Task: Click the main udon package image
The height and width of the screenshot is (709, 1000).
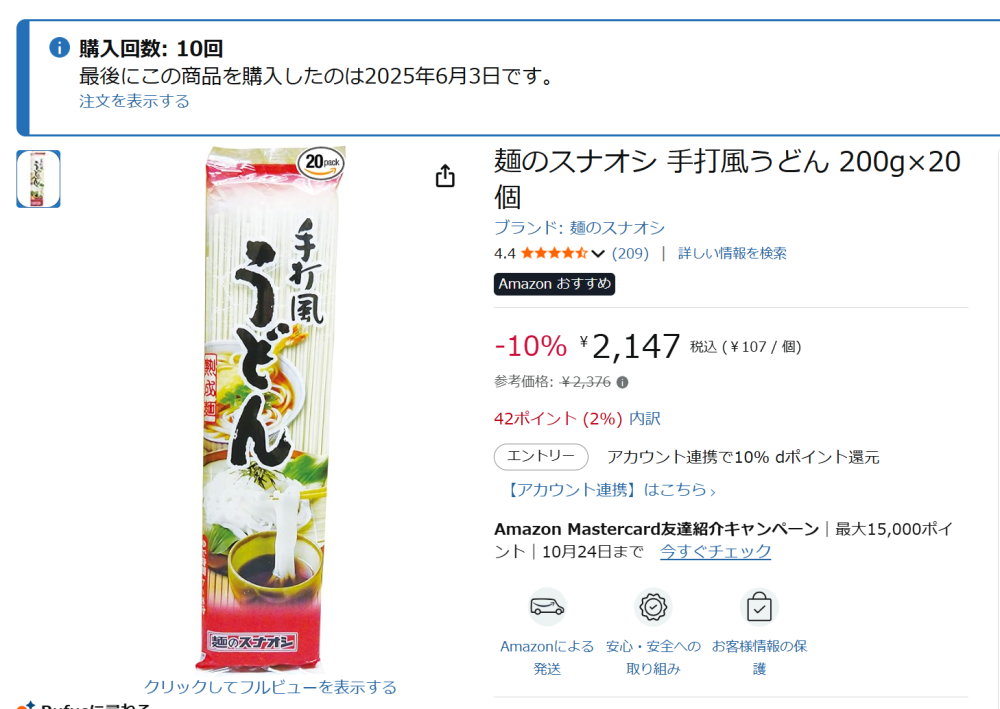Action: click(x=273, y=408)
